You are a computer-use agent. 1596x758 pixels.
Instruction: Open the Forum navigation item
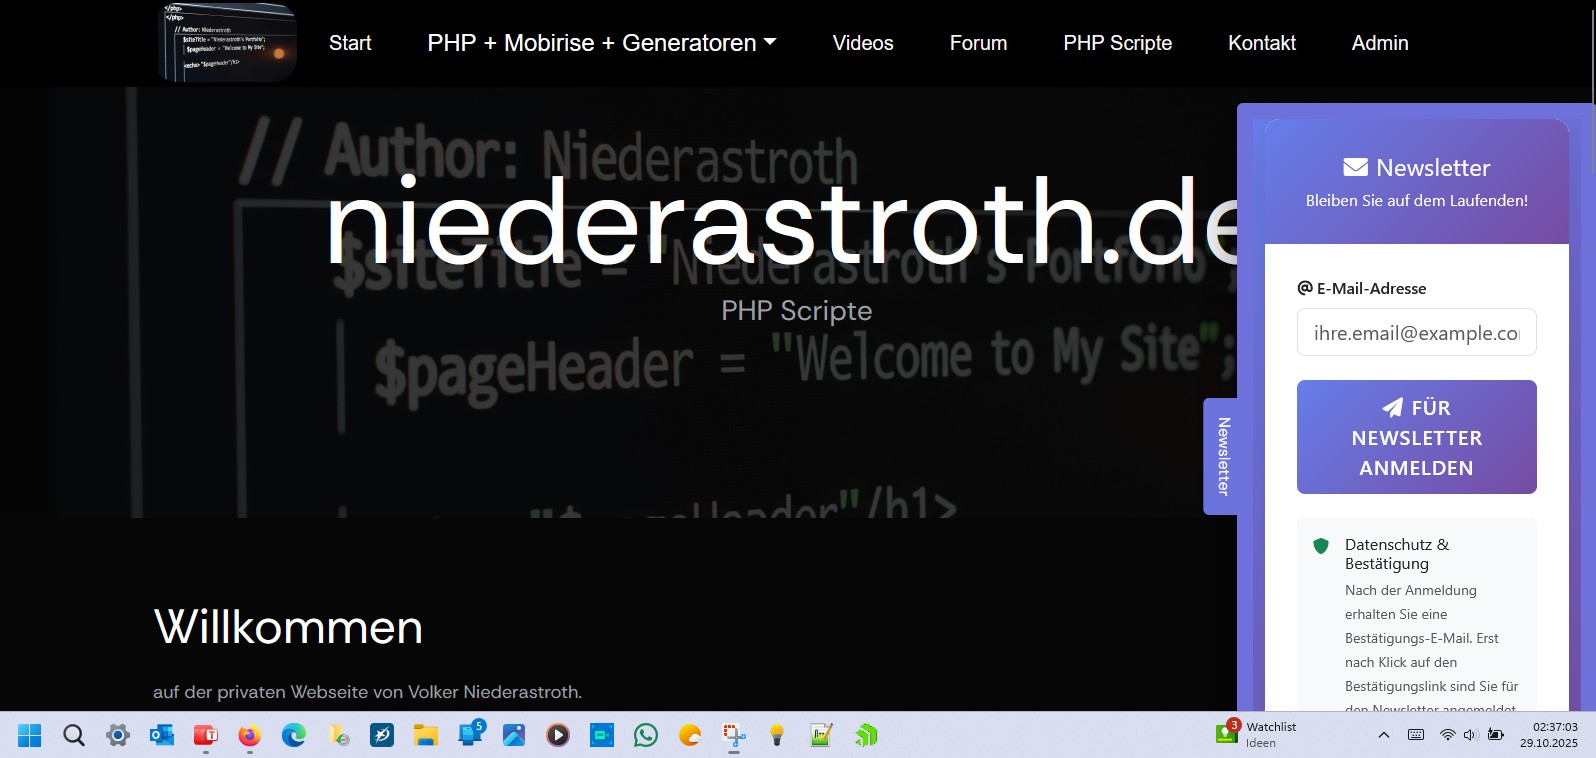click(978, 43)
